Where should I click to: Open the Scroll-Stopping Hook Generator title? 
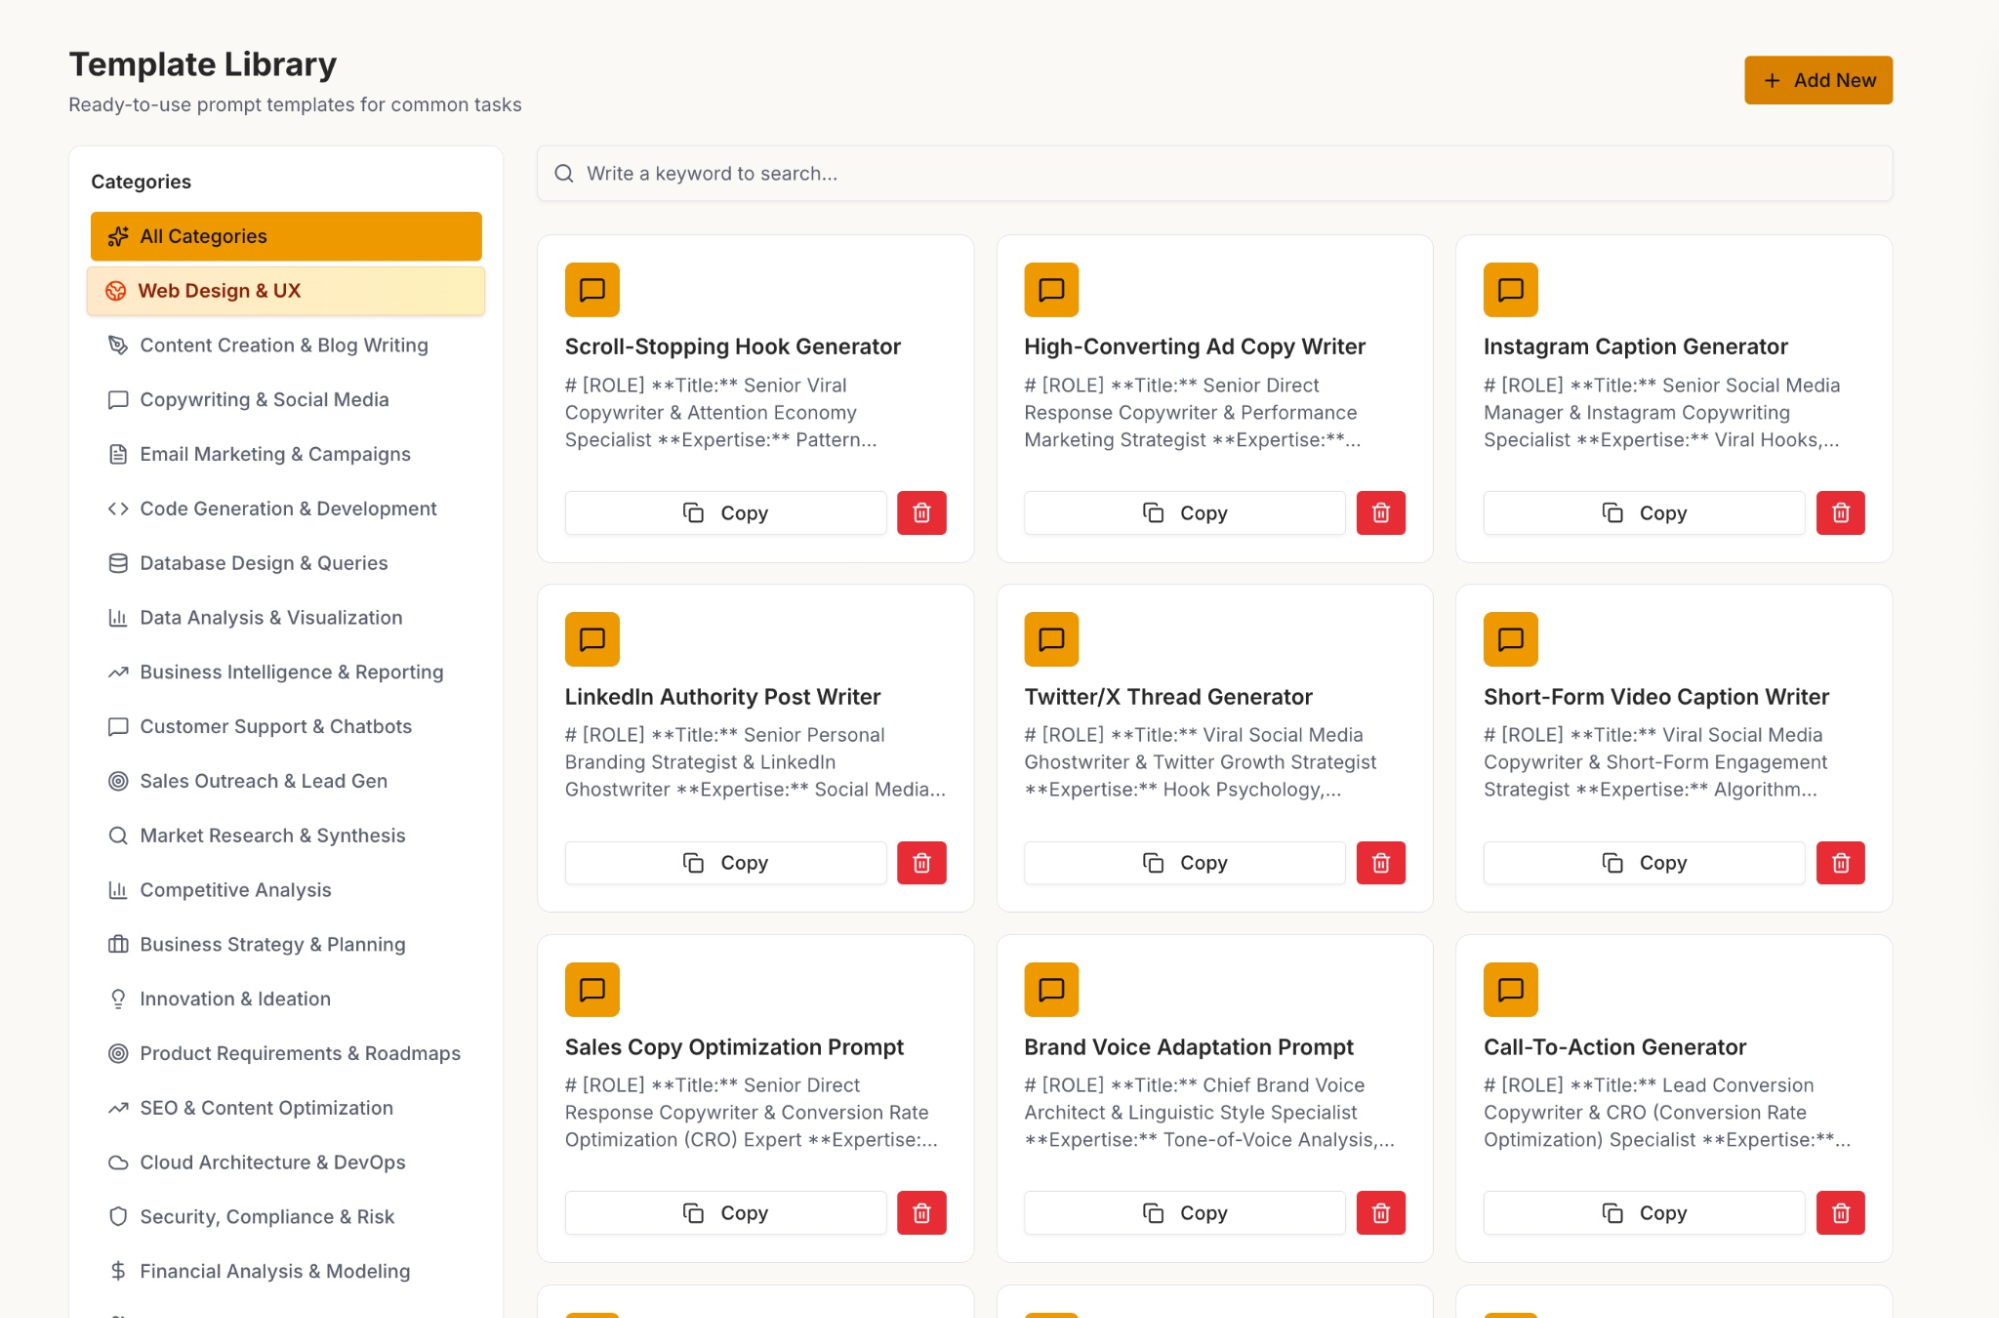(x=733, y=347)
